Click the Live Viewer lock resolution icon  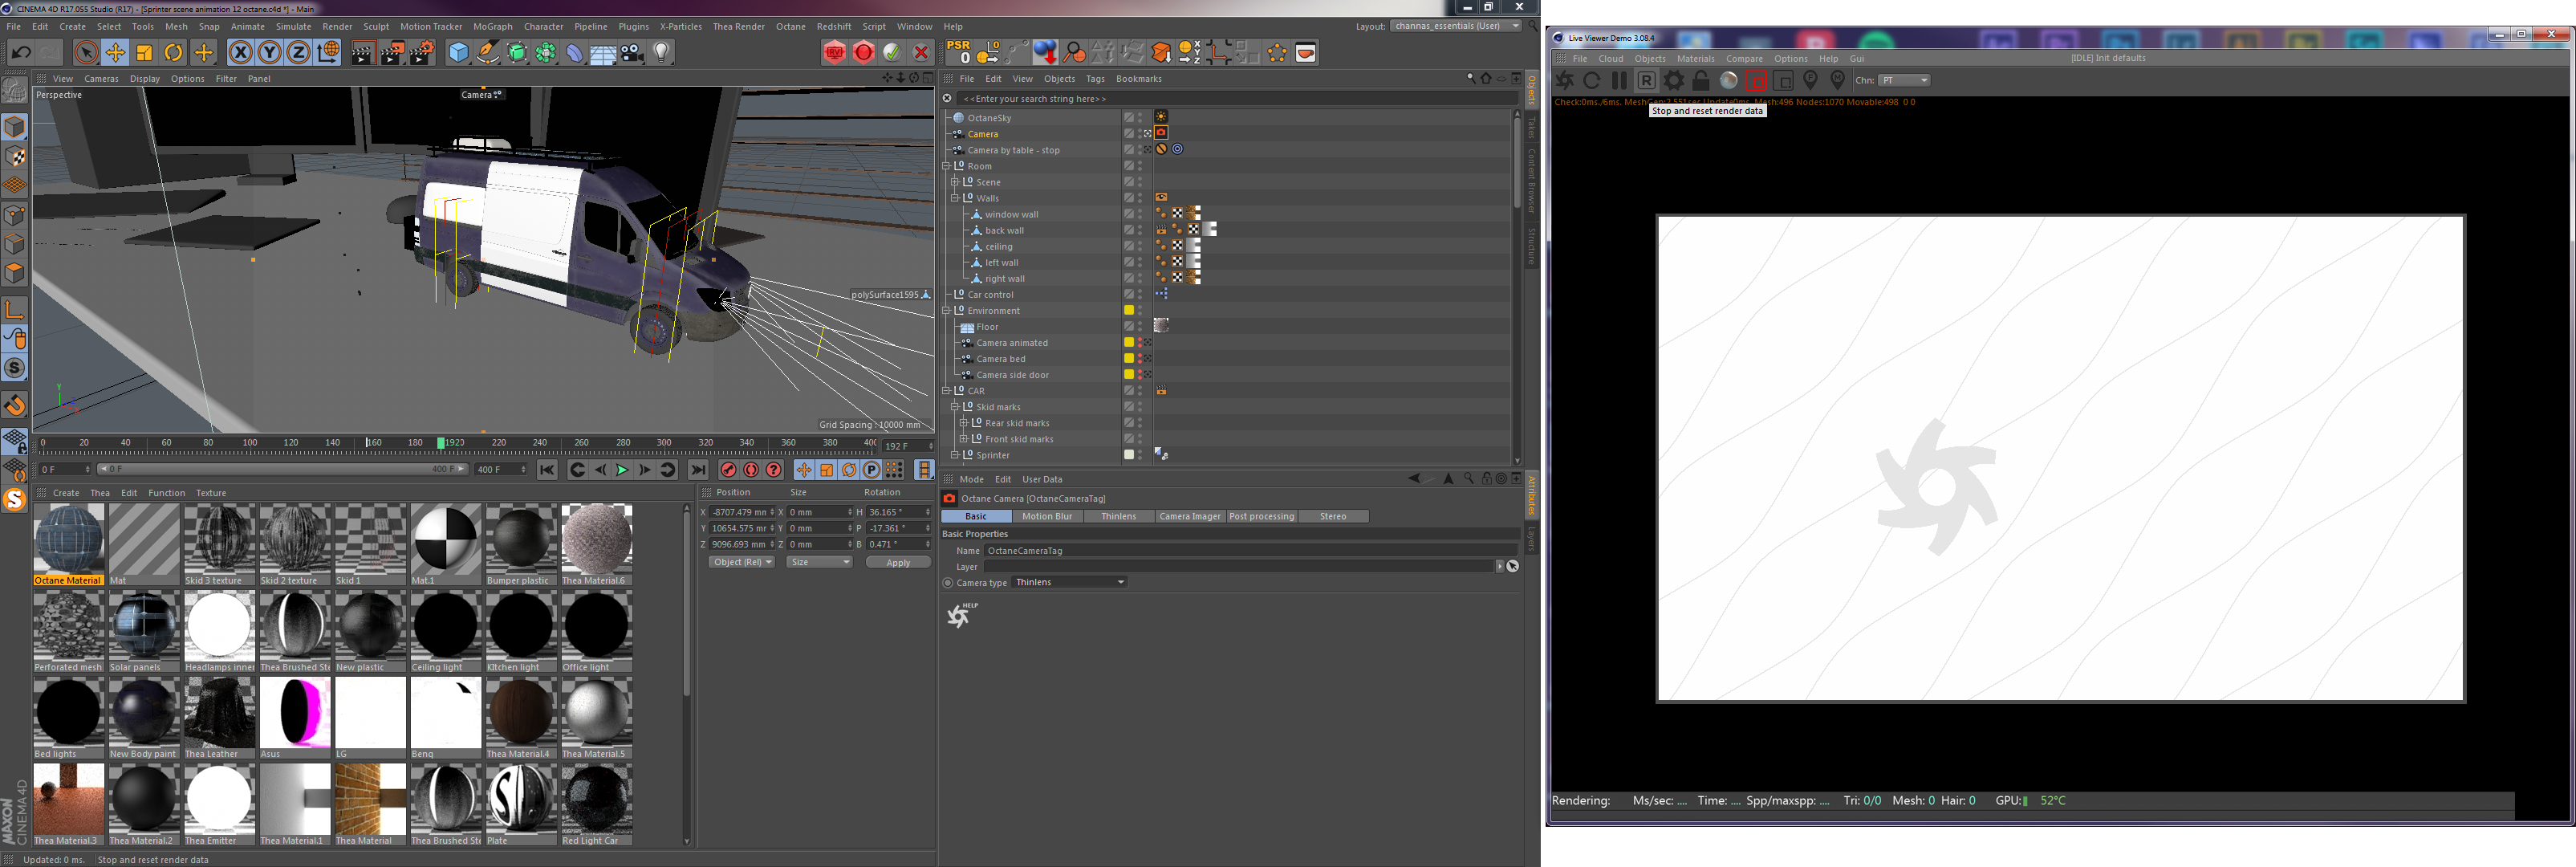[x=1700, y=81]
